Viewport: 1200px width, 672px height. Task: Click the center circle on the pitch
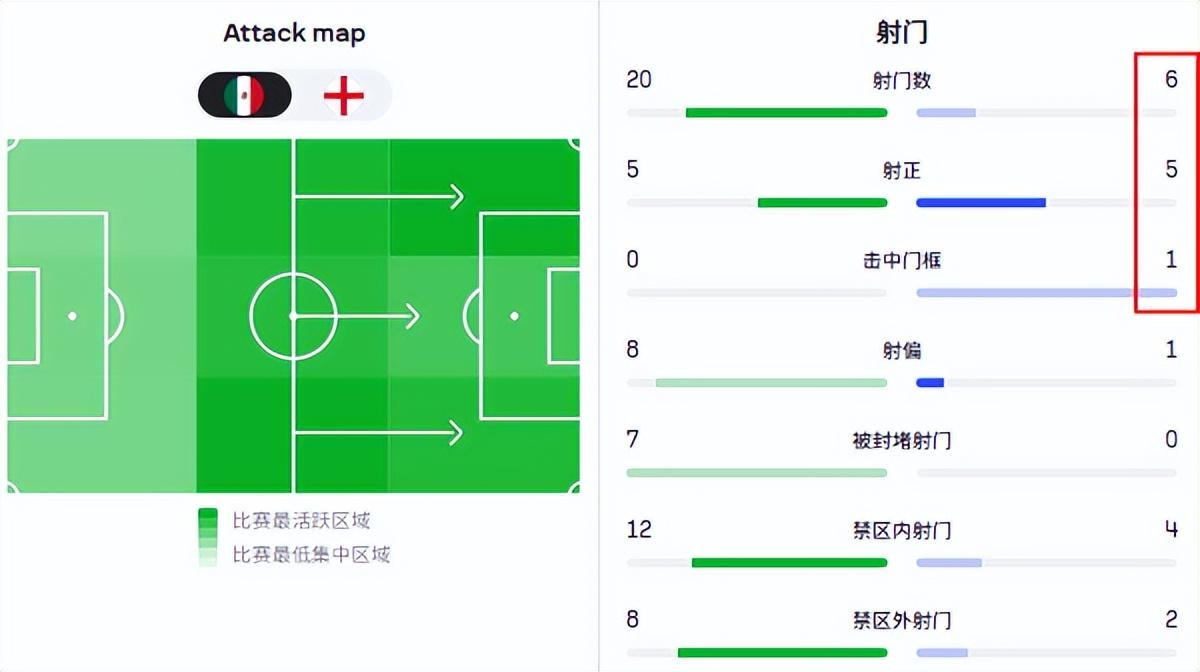293,316
